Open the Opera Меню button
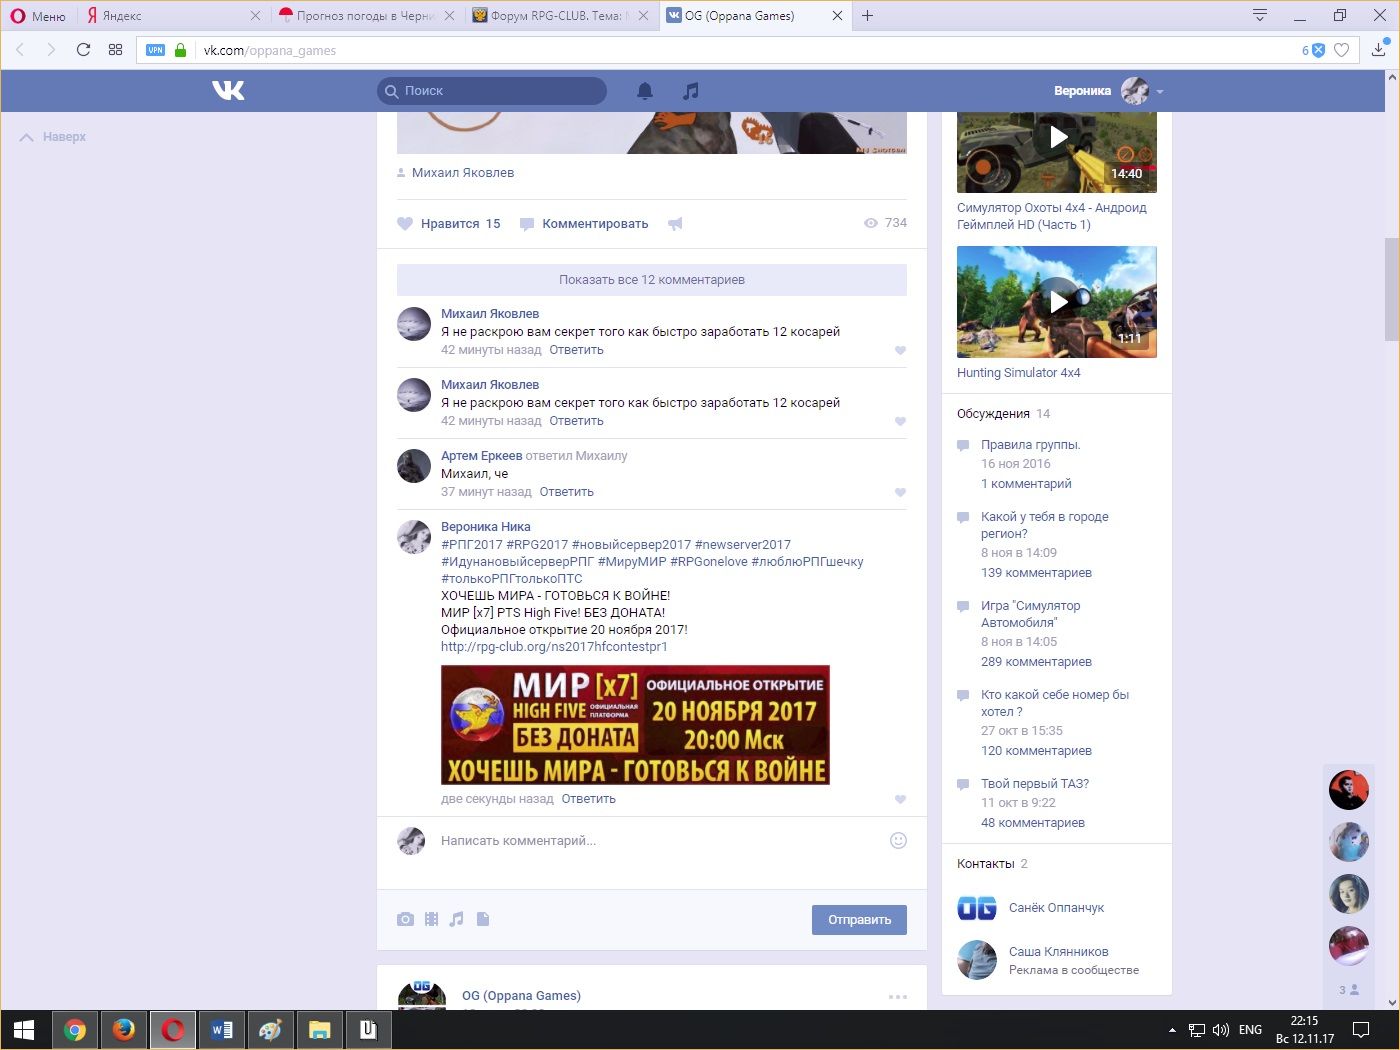Image resolution: width=1400 pixels, height=1050 pixels. point(38,16)
